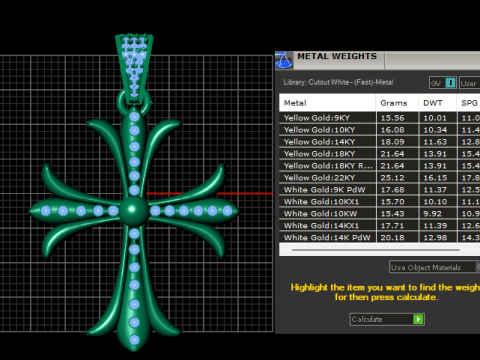Viewport: 480px width, 360px height.
Task: Select the cross pendant's center sphere
Action: point(134,210)
